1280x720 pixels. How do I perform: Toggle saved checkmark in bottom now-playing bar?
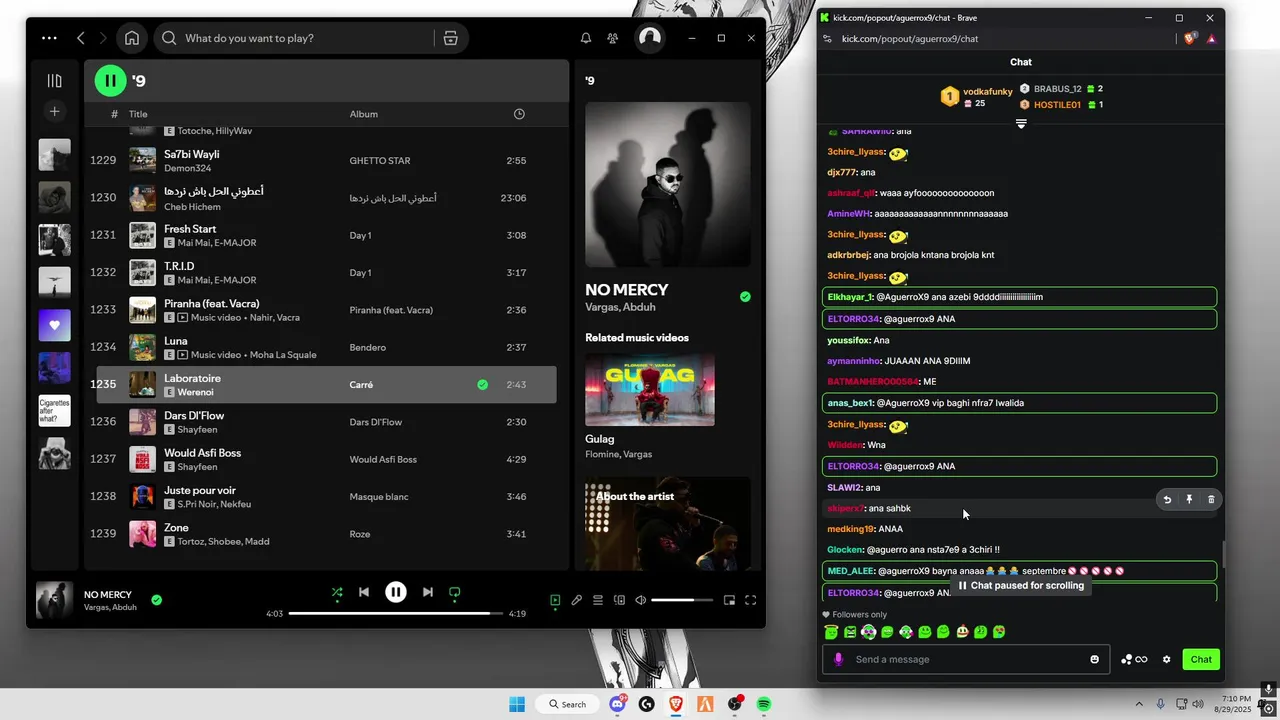tap(156, 600)
